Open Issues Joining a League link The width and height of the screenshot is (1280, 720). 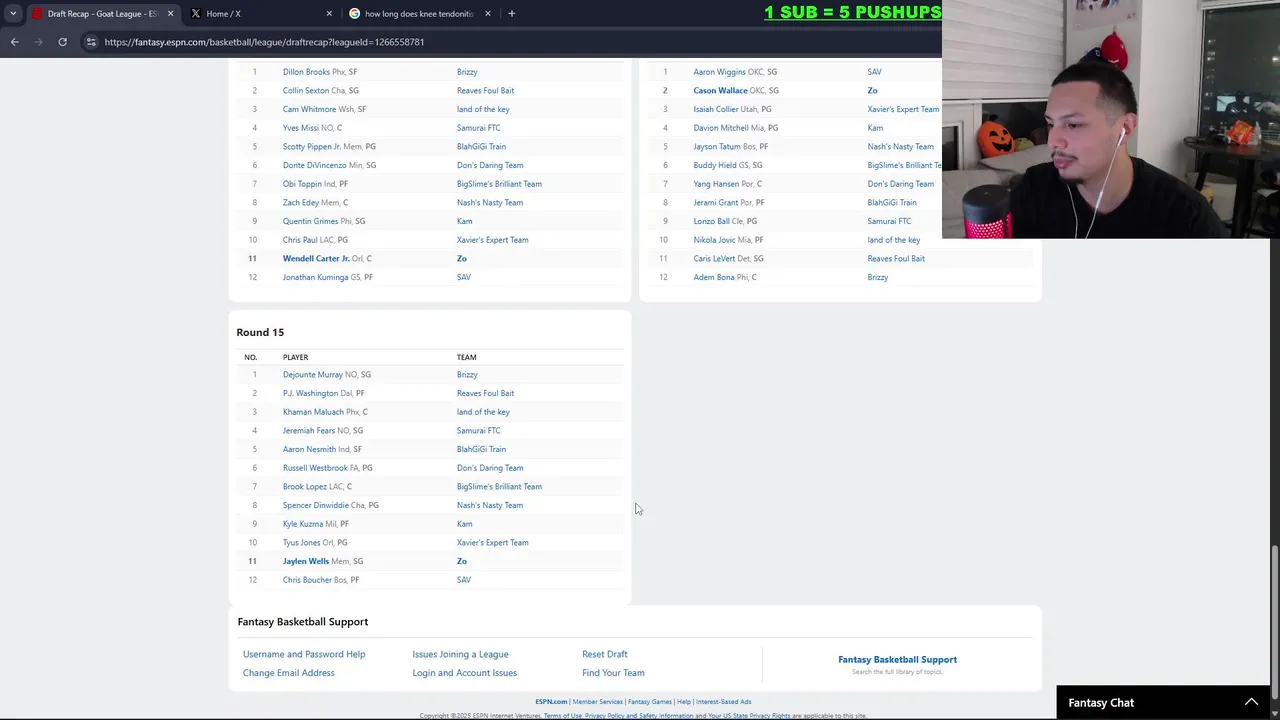pos(460,654)
